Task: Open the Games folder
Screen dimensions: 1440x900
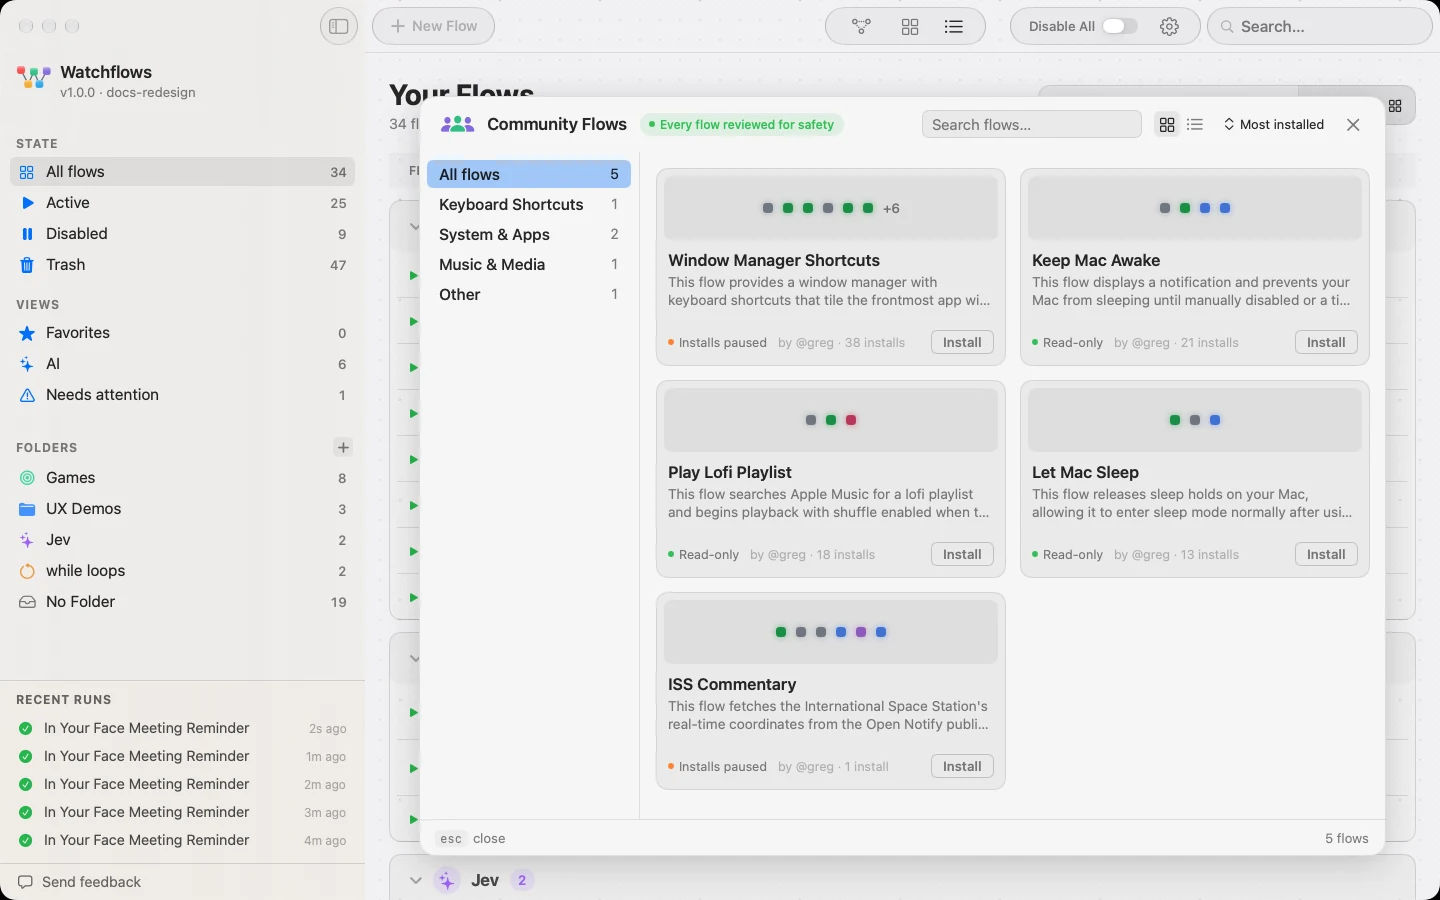Action: pyautogui.click(x=182, y=478)
